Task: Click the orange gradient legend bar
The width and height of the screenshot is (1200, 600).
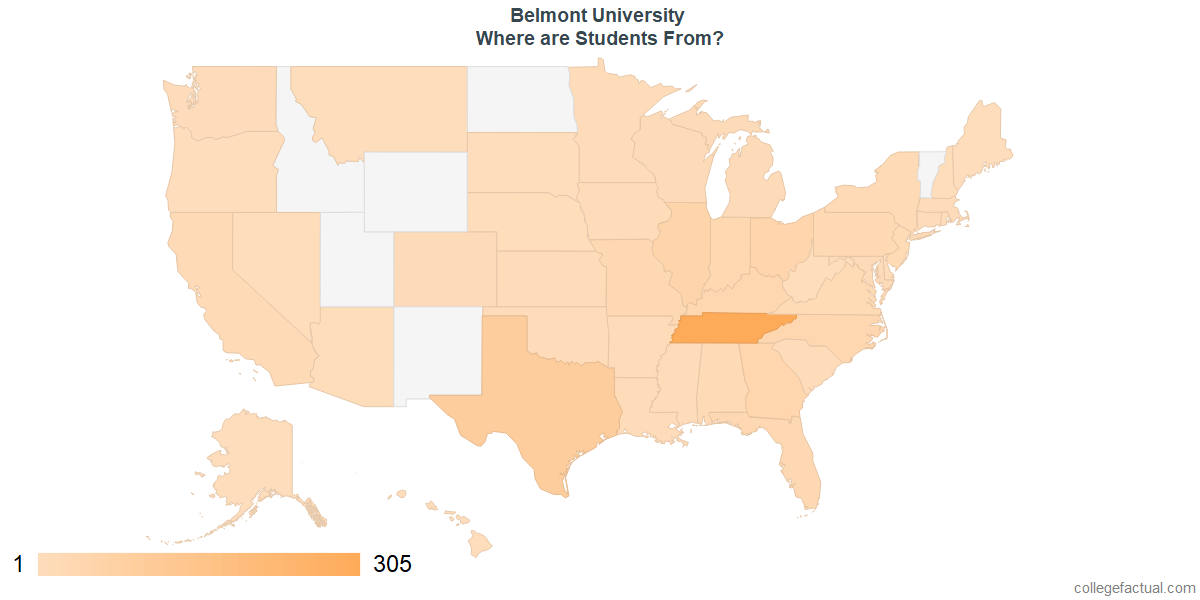Action: [199, 564]
